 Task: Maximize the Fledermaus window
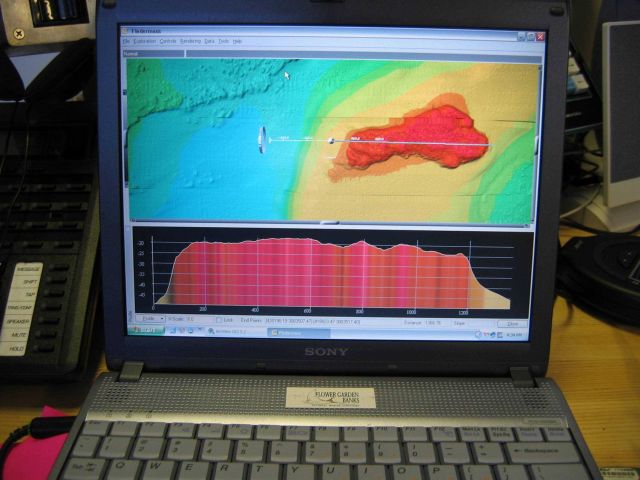pos(531,37)
